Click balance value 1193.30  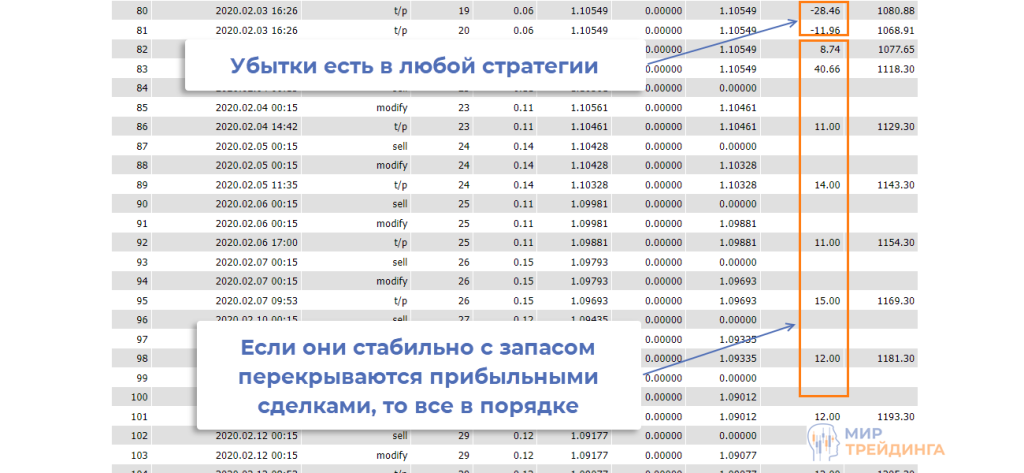(x=896, y=416)
